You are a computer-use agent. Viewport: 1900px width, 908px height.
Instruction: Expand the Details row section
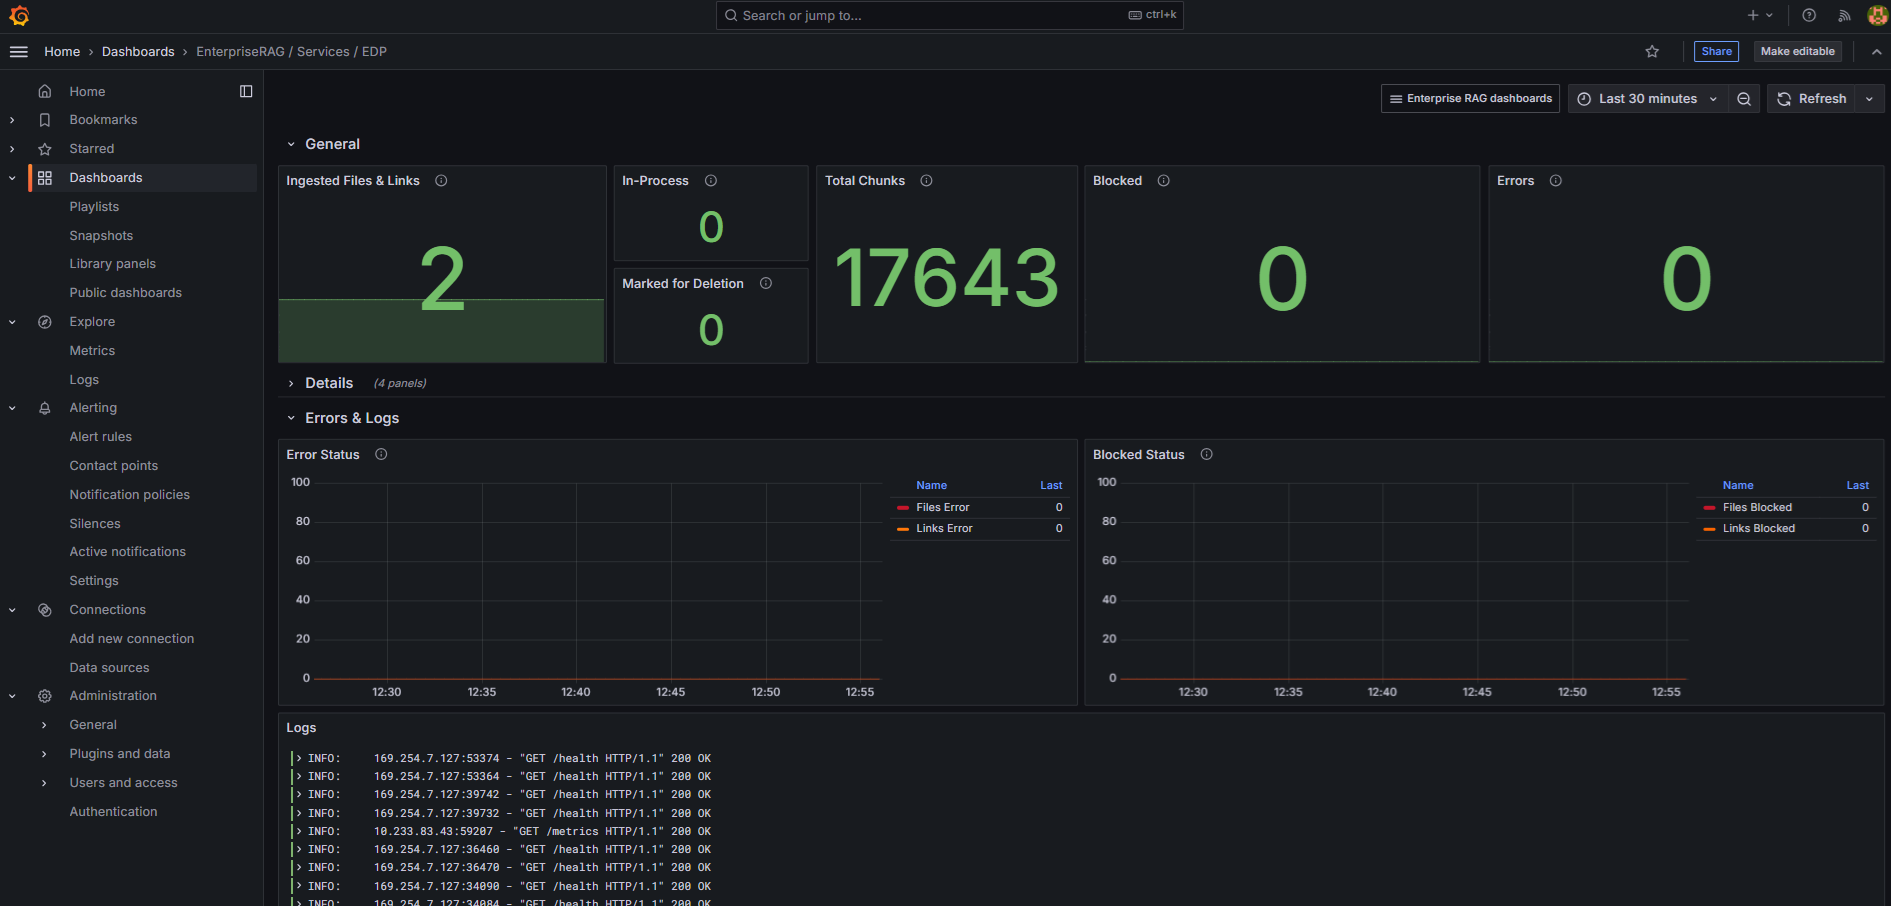291,384
